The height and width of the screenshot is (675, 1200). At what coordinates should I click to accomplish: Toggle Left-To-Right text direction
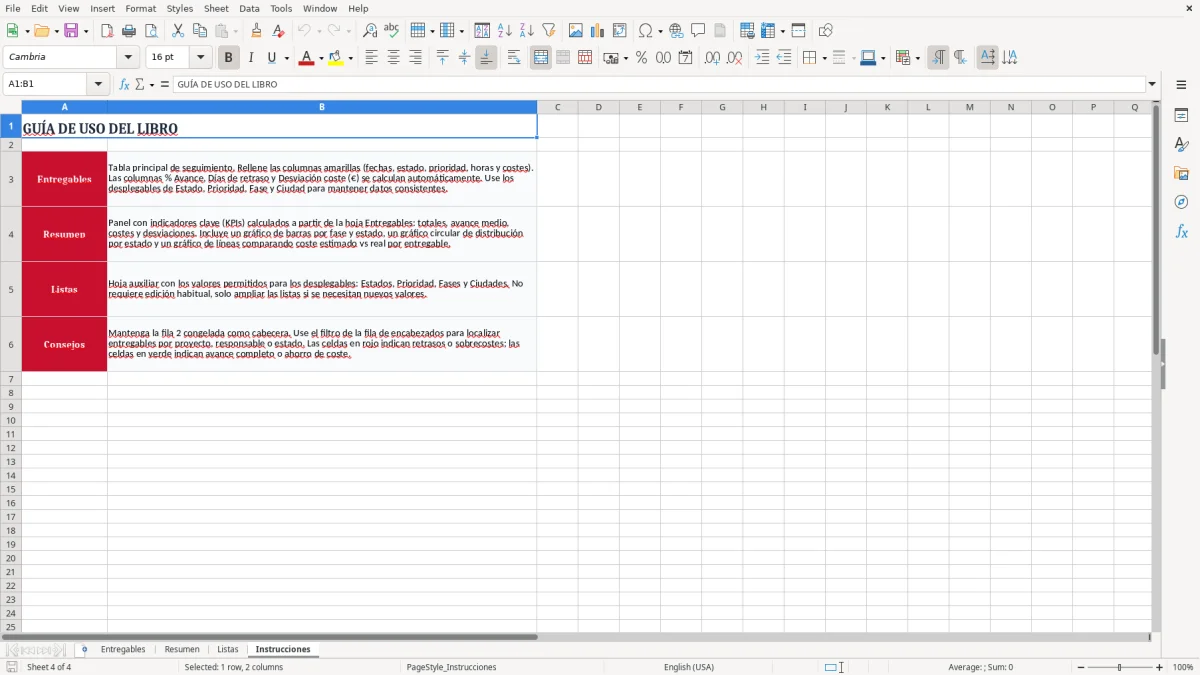[938, 58]
